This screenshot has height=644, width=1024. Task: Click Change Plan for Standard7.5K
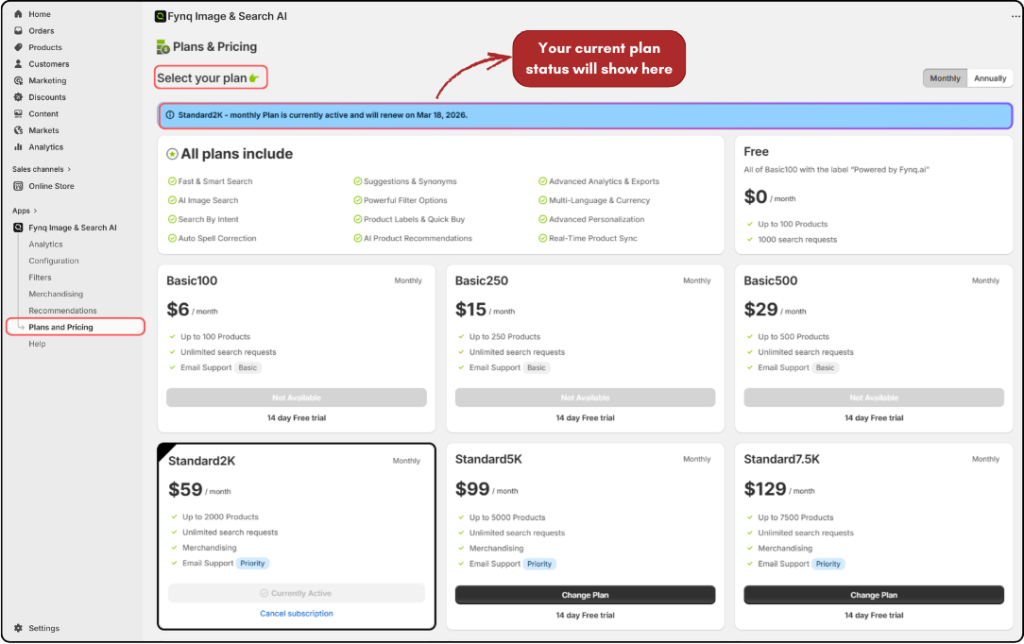point(874,595)
